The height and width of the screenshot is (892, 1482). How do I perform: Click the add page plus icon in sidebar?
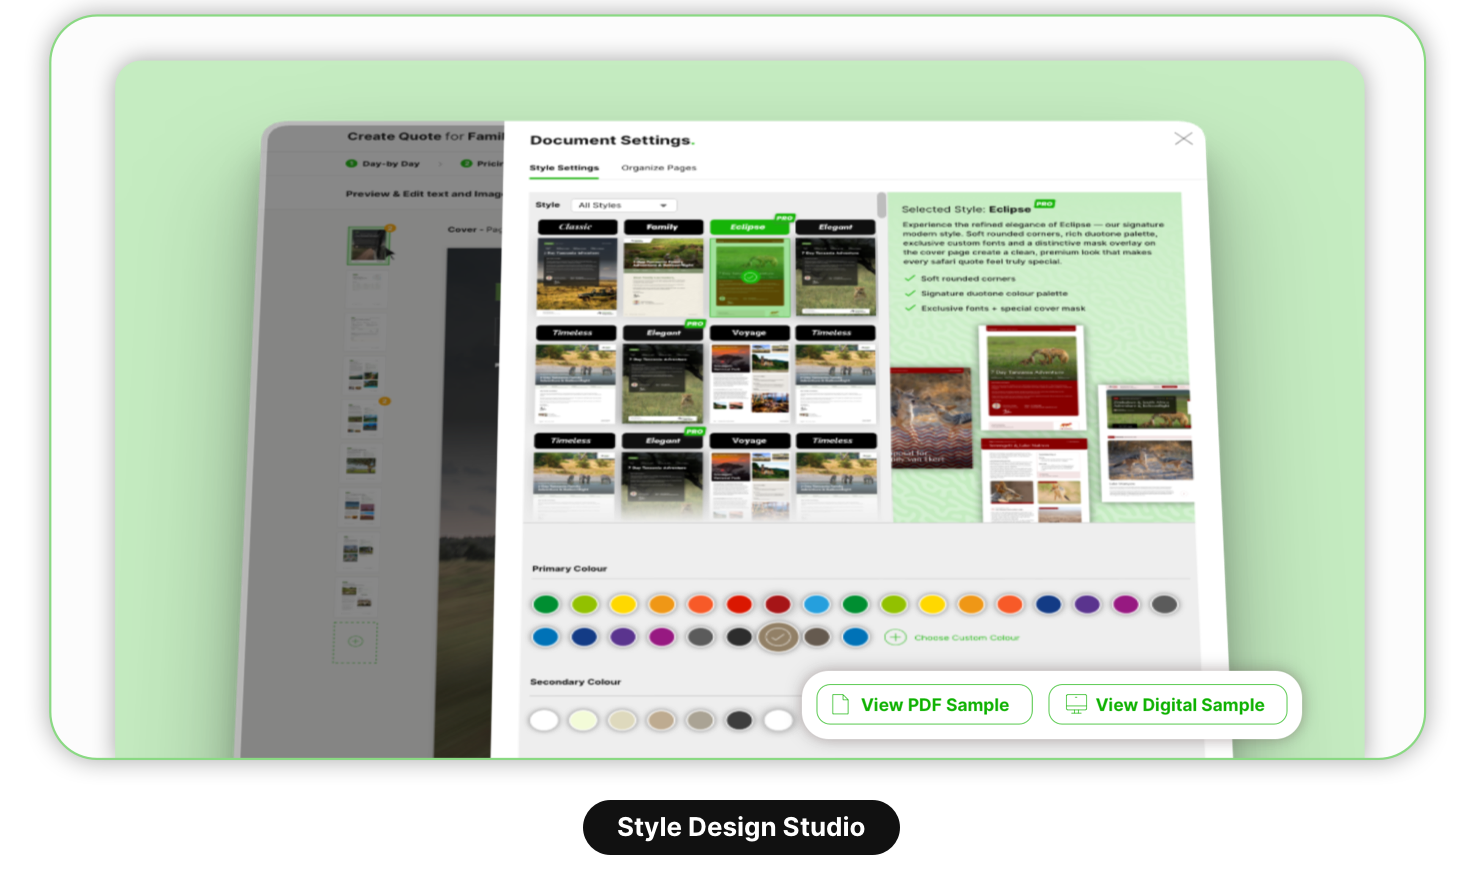[355, 641]
